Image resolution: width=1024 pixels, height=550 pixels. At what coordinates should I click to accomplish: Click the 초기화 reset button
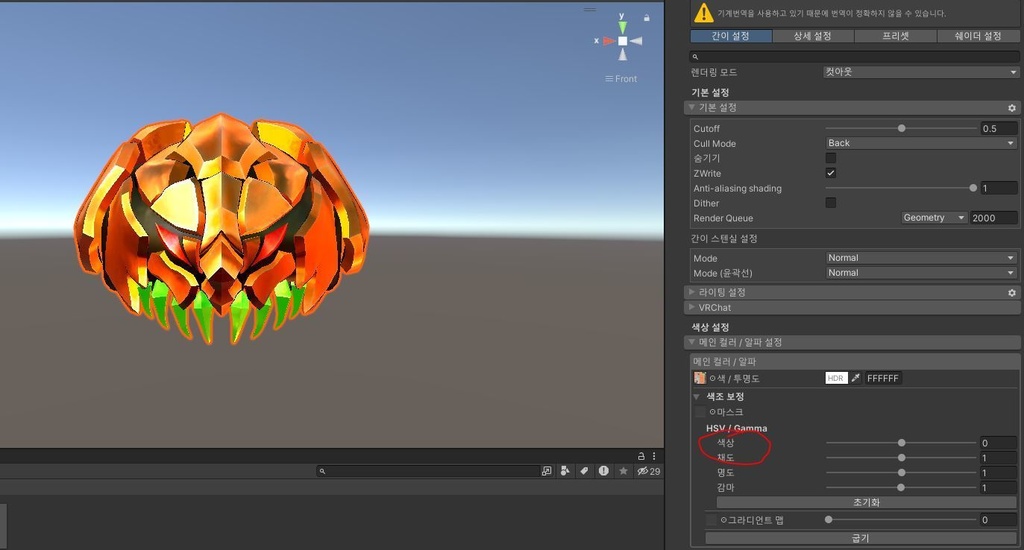[x=866, y=502]
